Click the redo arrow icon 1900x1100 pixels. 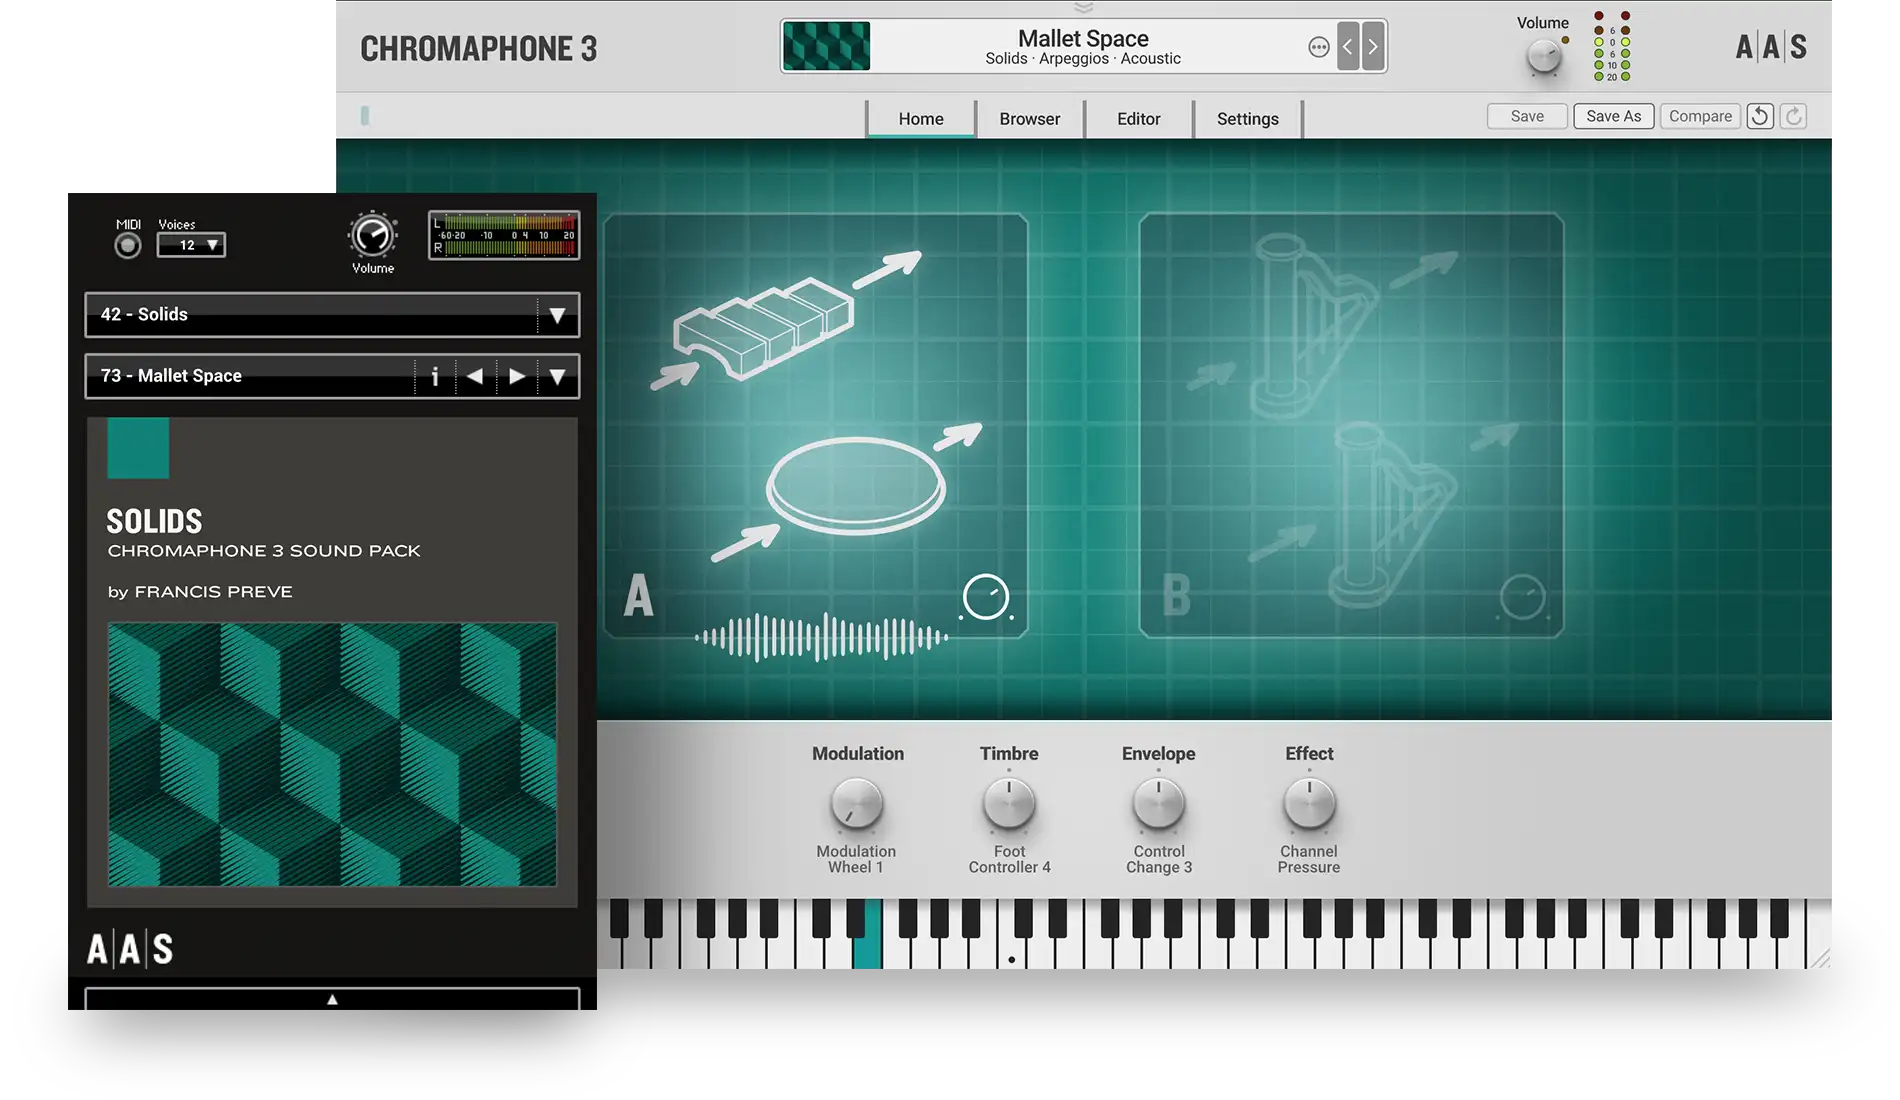click(x=1793, y=116)
